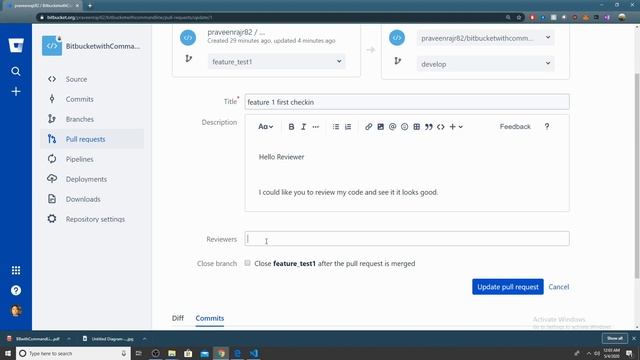
Task: Click Update pull request button
Action: [508, 287]
